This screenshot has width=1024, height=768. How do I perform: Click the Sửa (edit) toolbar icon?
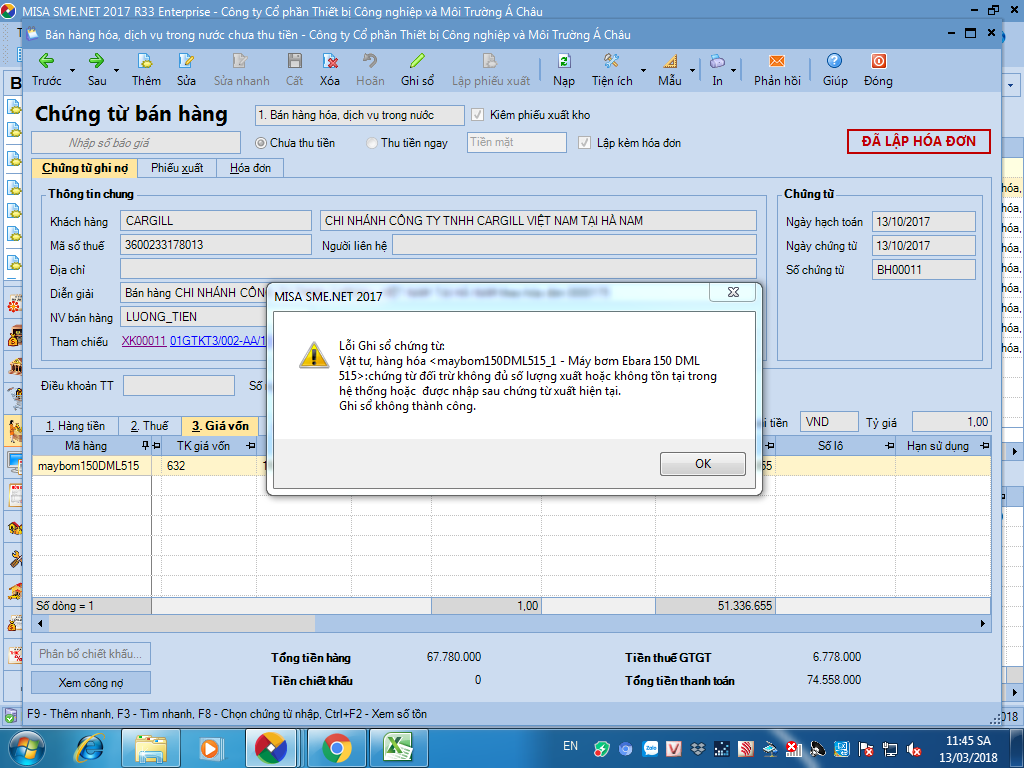pyautogui.click(x=186, y=61)
